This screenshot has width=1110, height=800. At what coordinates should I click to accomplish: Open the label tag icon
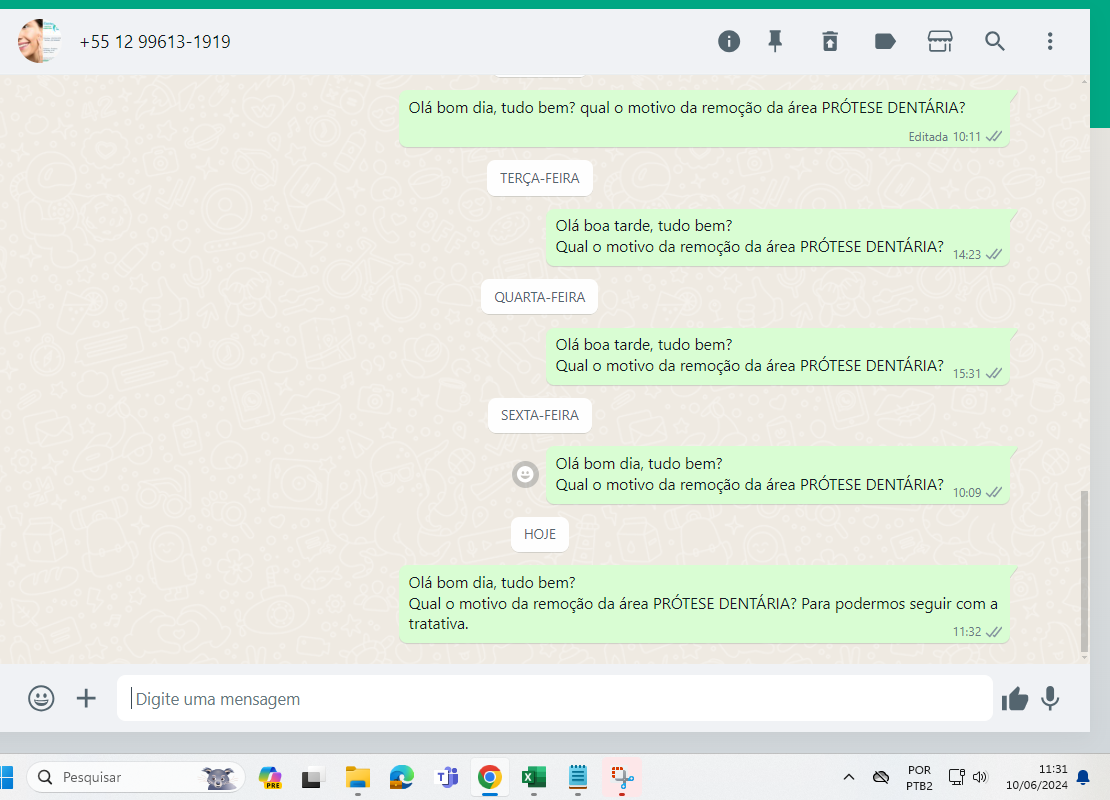pos(885,41)
